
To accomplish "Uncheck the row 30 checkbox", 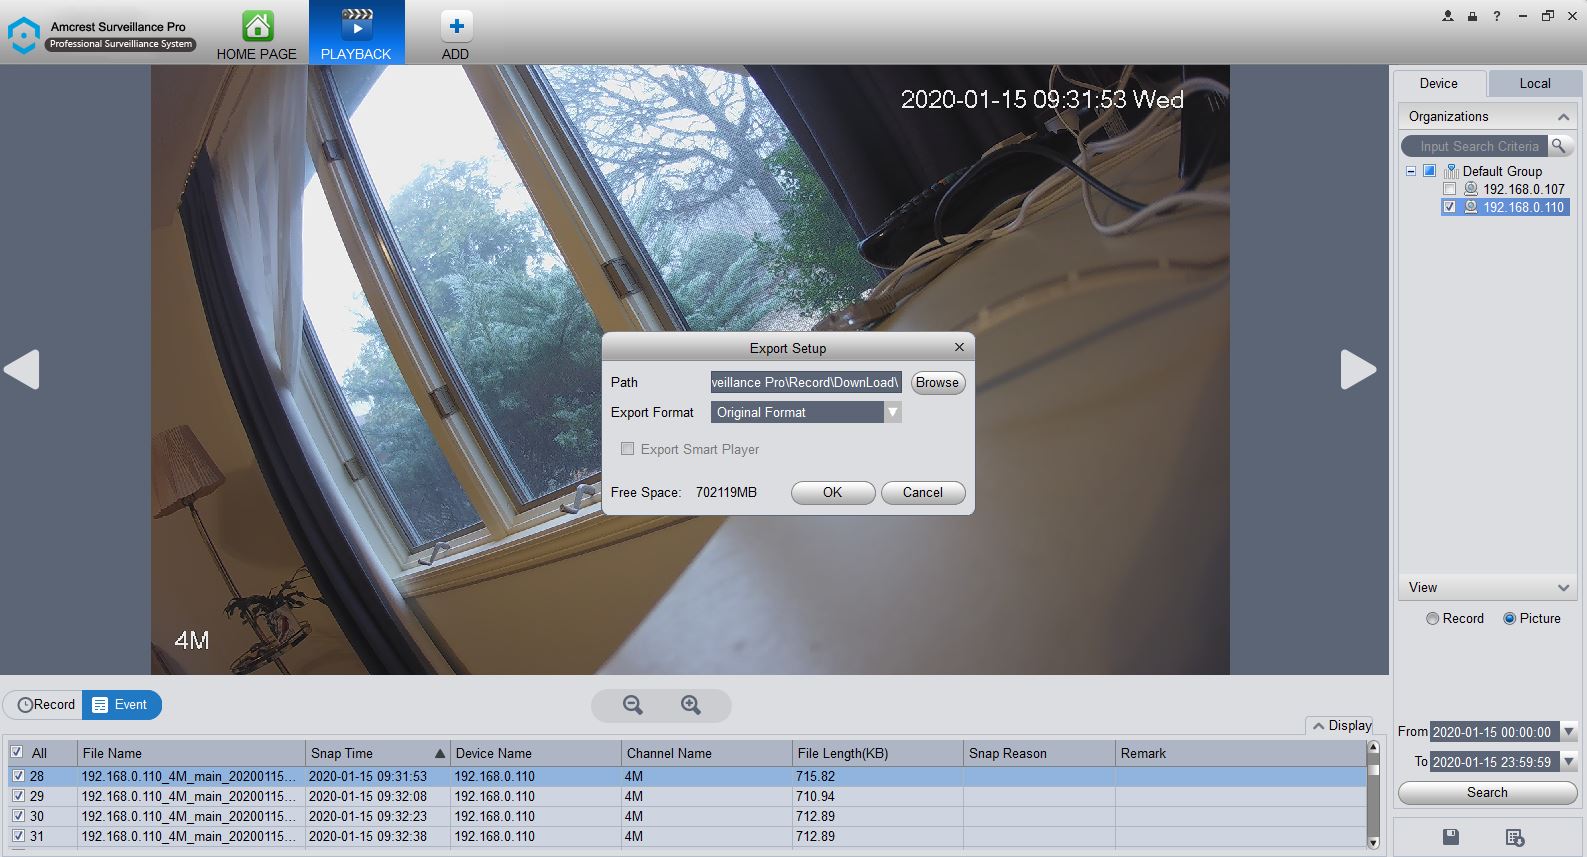I will (x=17, y=816).
